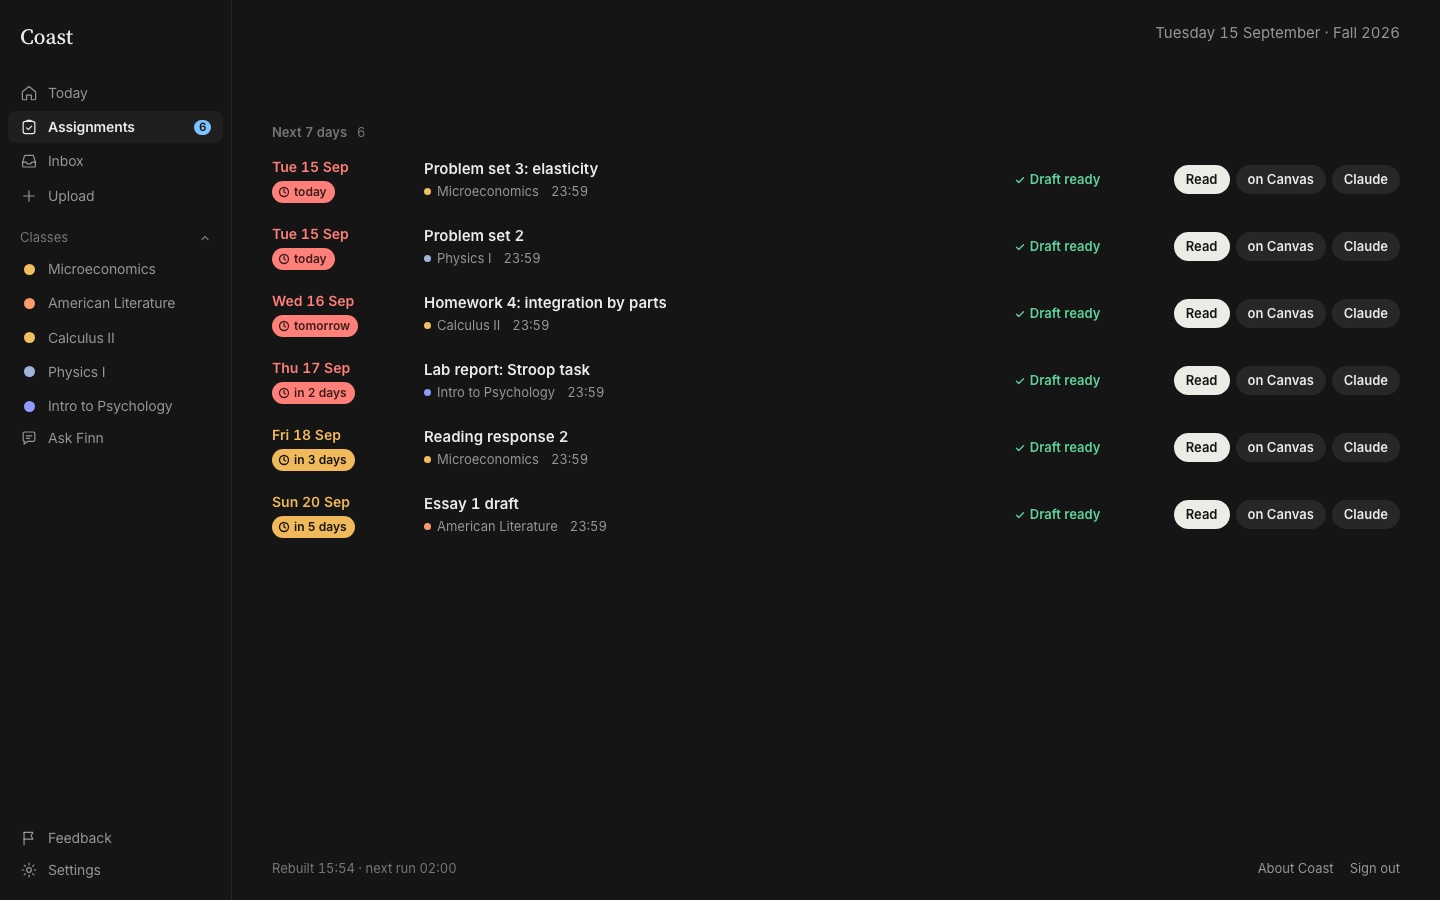Go to Inbox
The width and height of the screenshot is (1440, 900).
115,161
